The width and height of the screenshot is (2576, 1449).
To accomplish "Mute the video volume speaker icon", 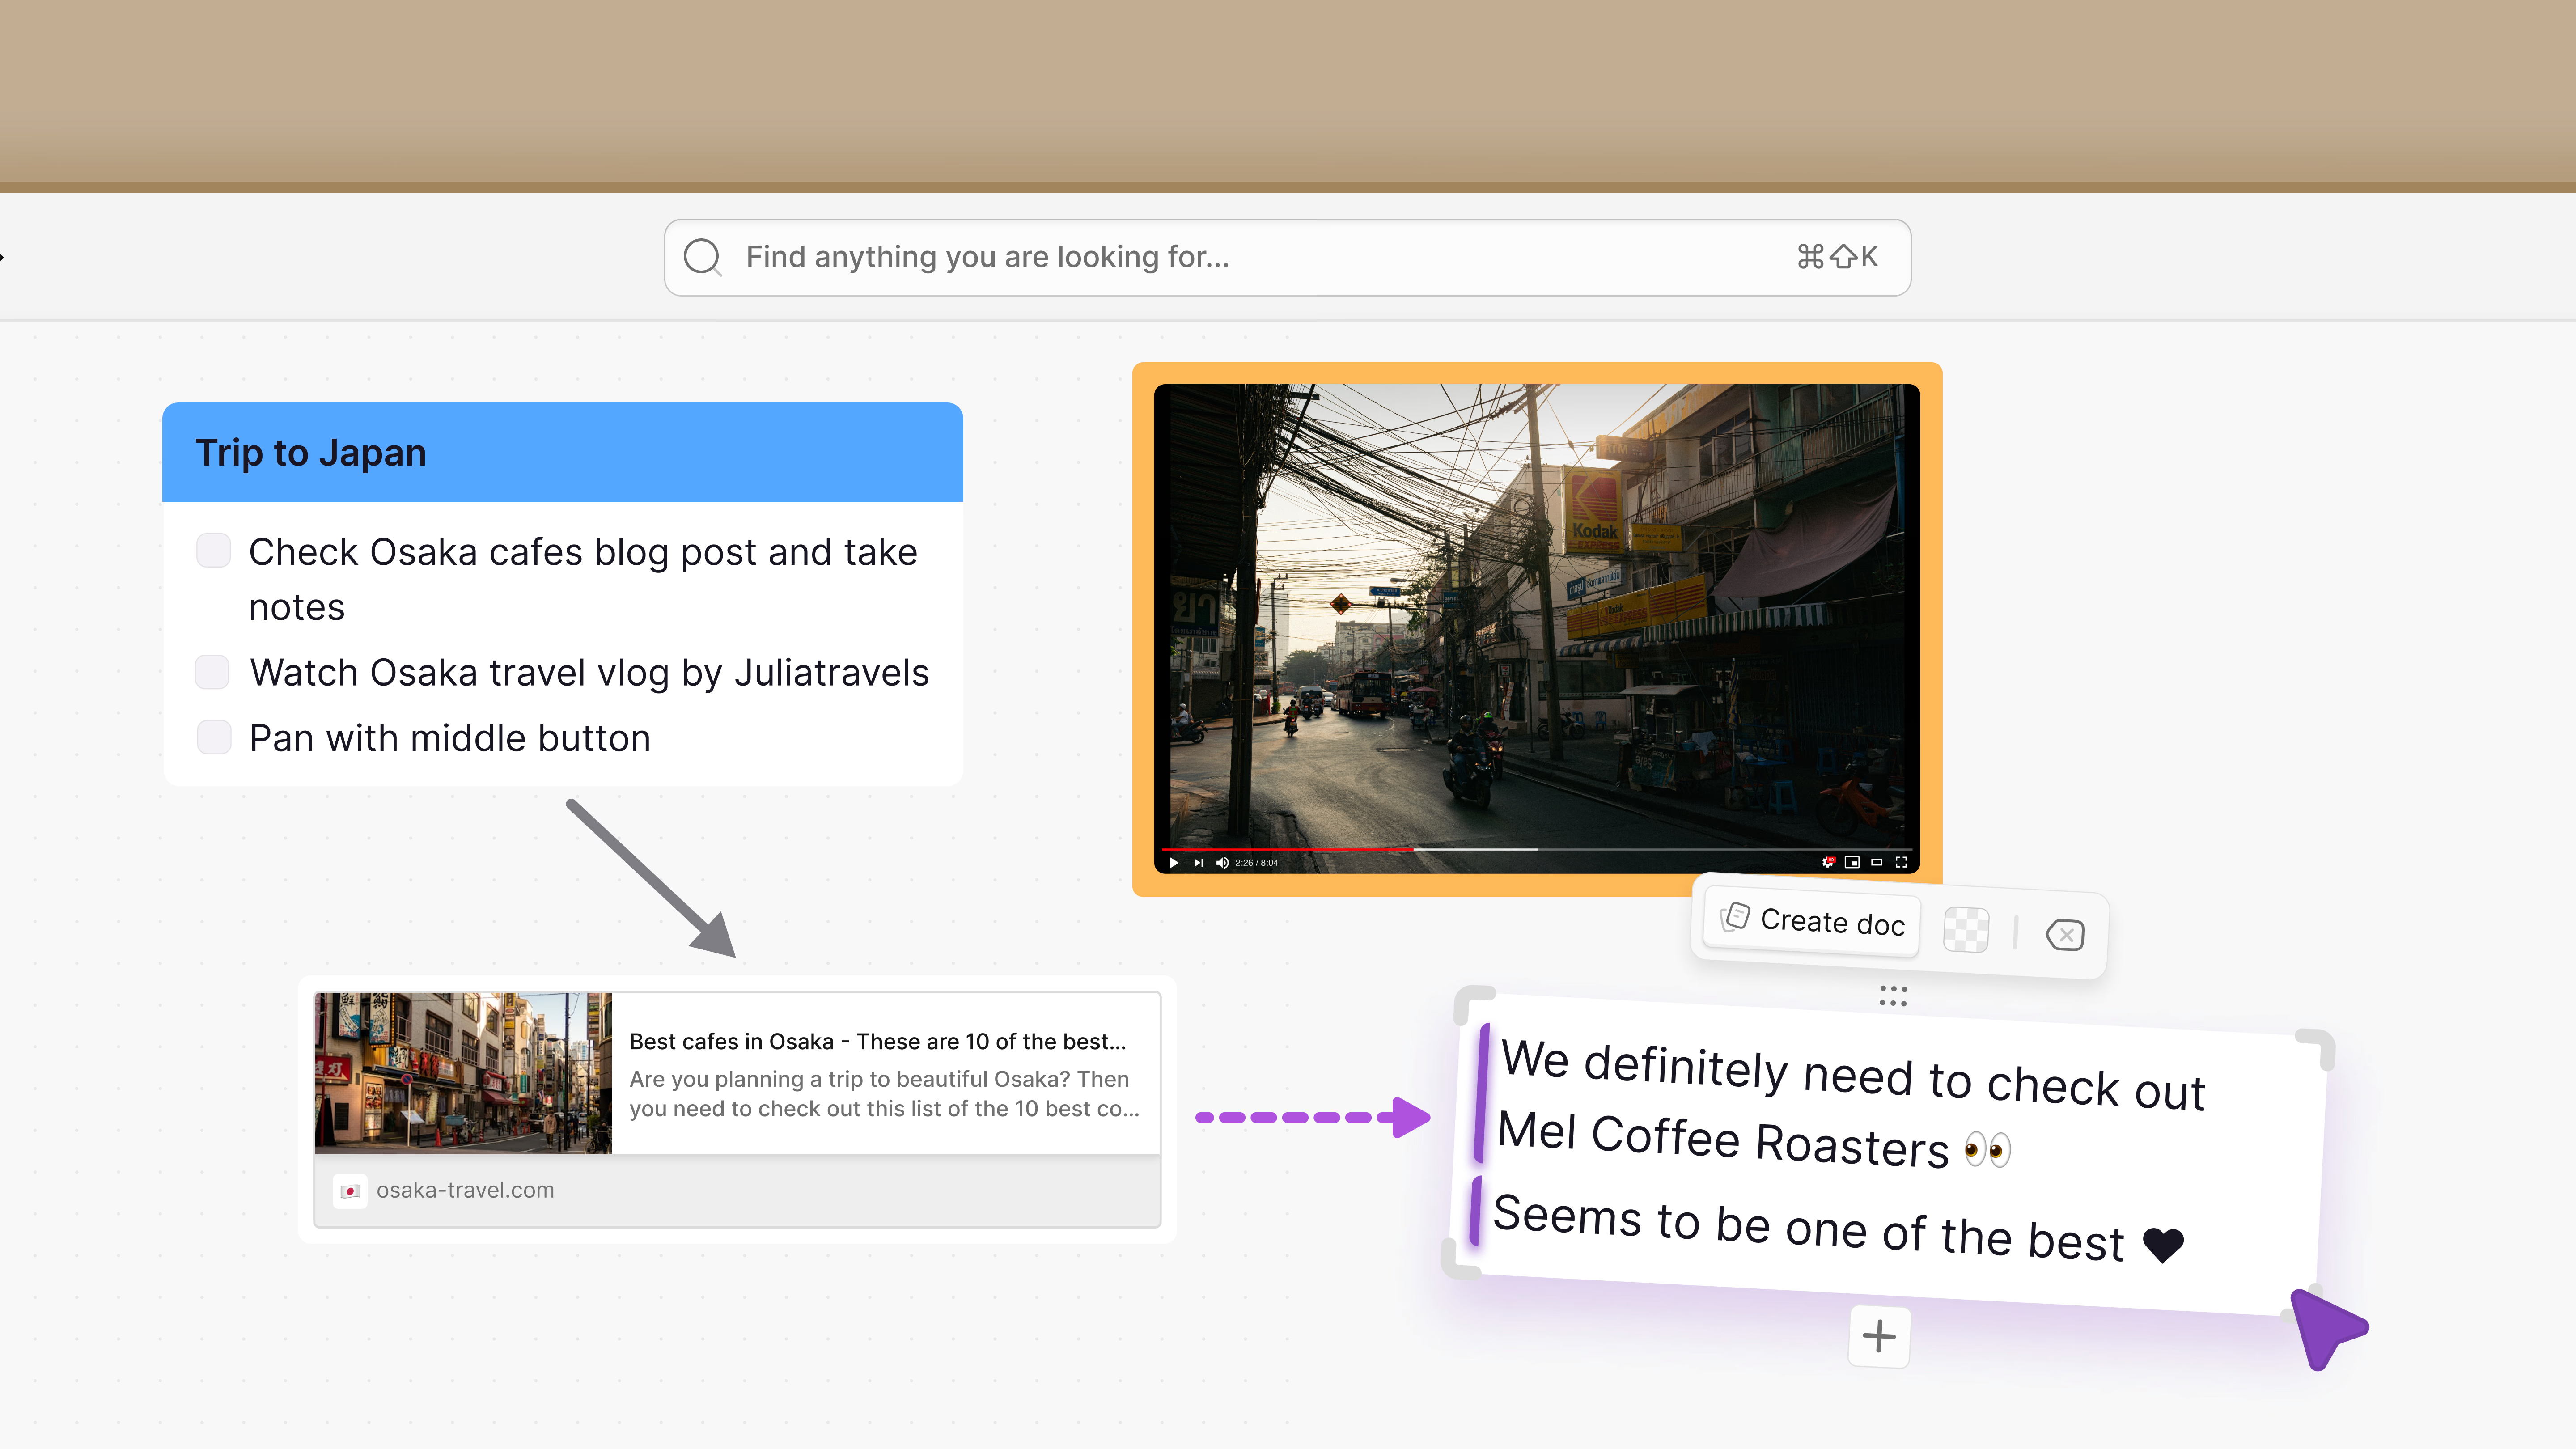I will point(1222,862).
